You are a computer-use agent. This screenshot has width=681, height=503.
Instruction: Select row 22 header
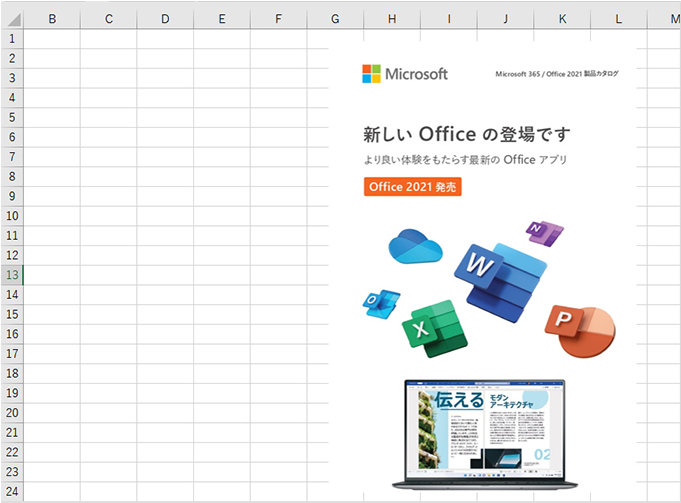point(12,452)
